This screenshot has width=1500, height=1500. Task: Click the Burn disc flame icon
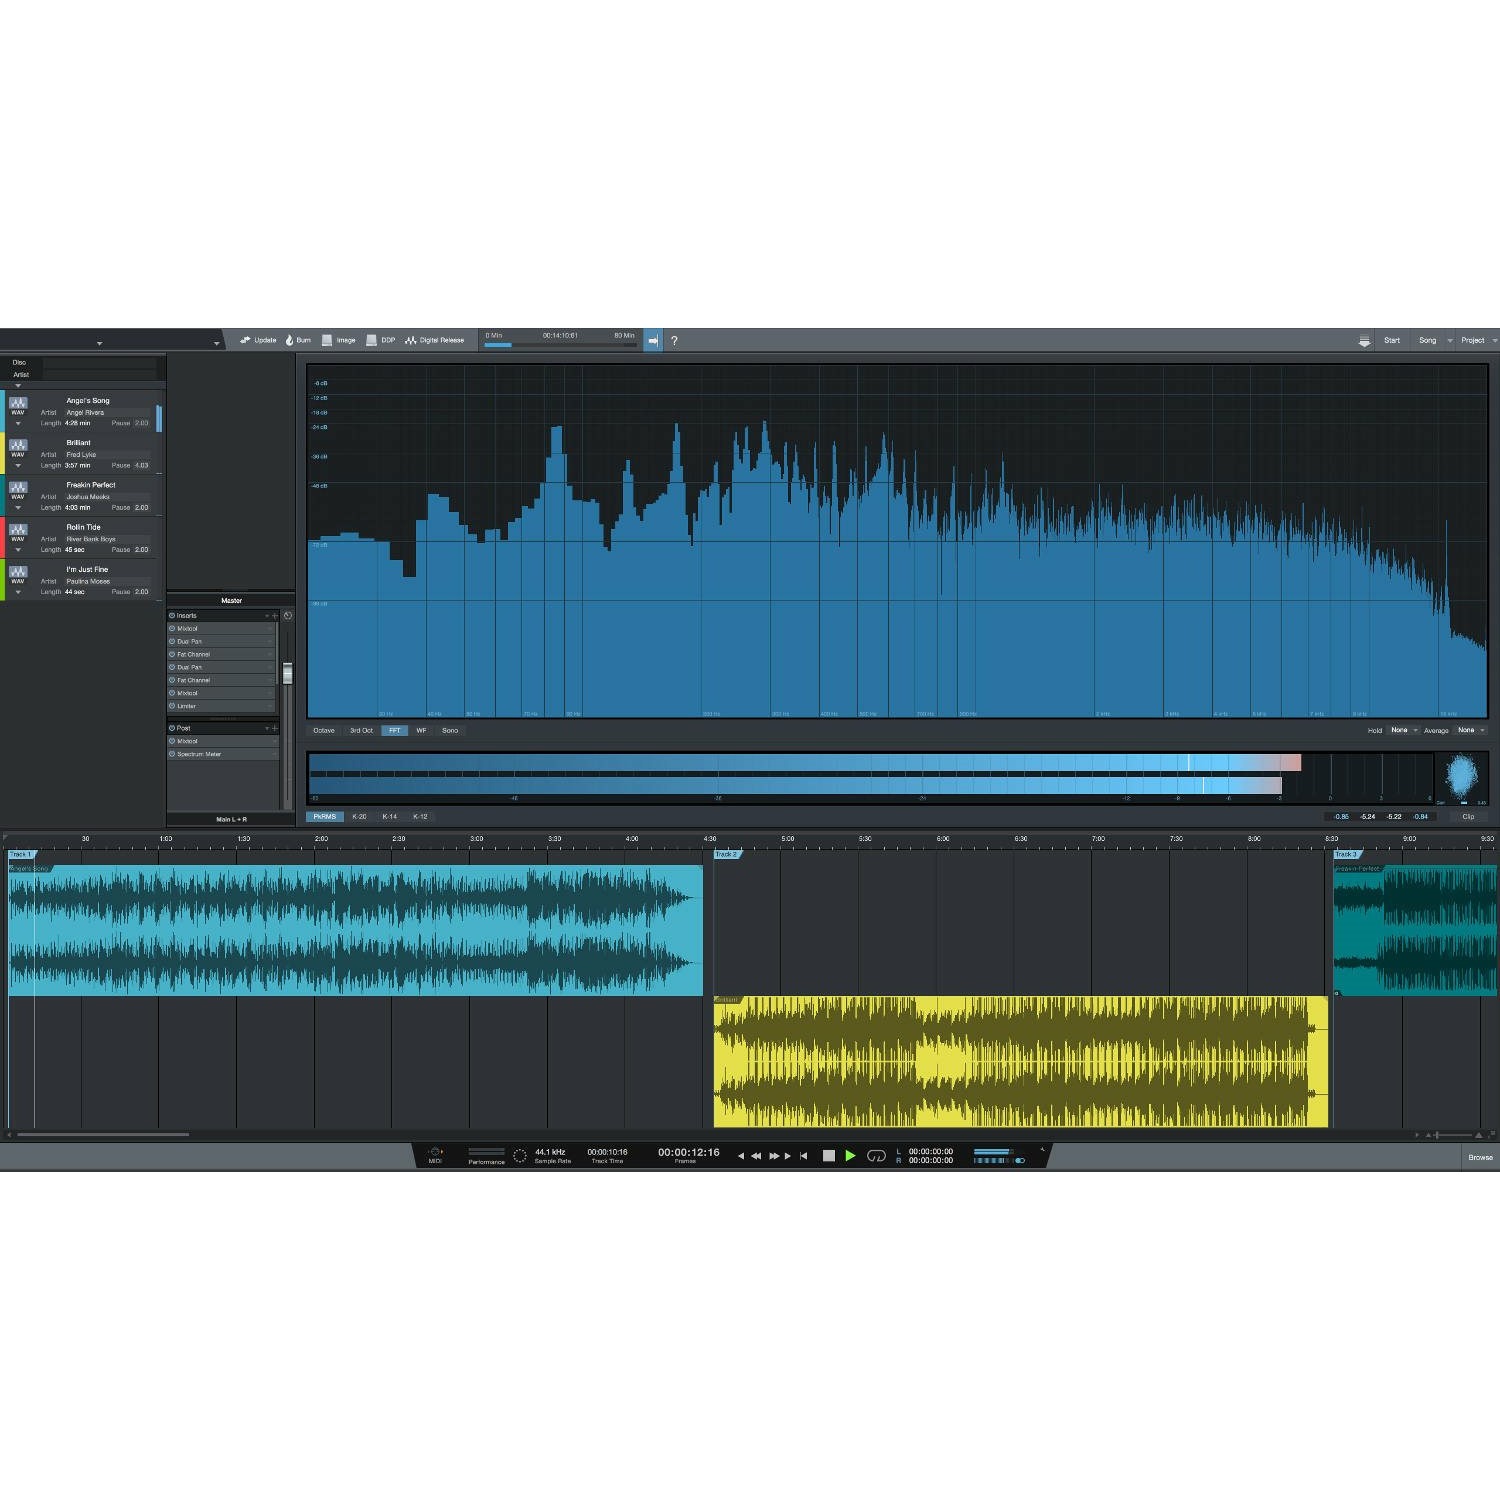pyautogui.click(x=290, y=340)
